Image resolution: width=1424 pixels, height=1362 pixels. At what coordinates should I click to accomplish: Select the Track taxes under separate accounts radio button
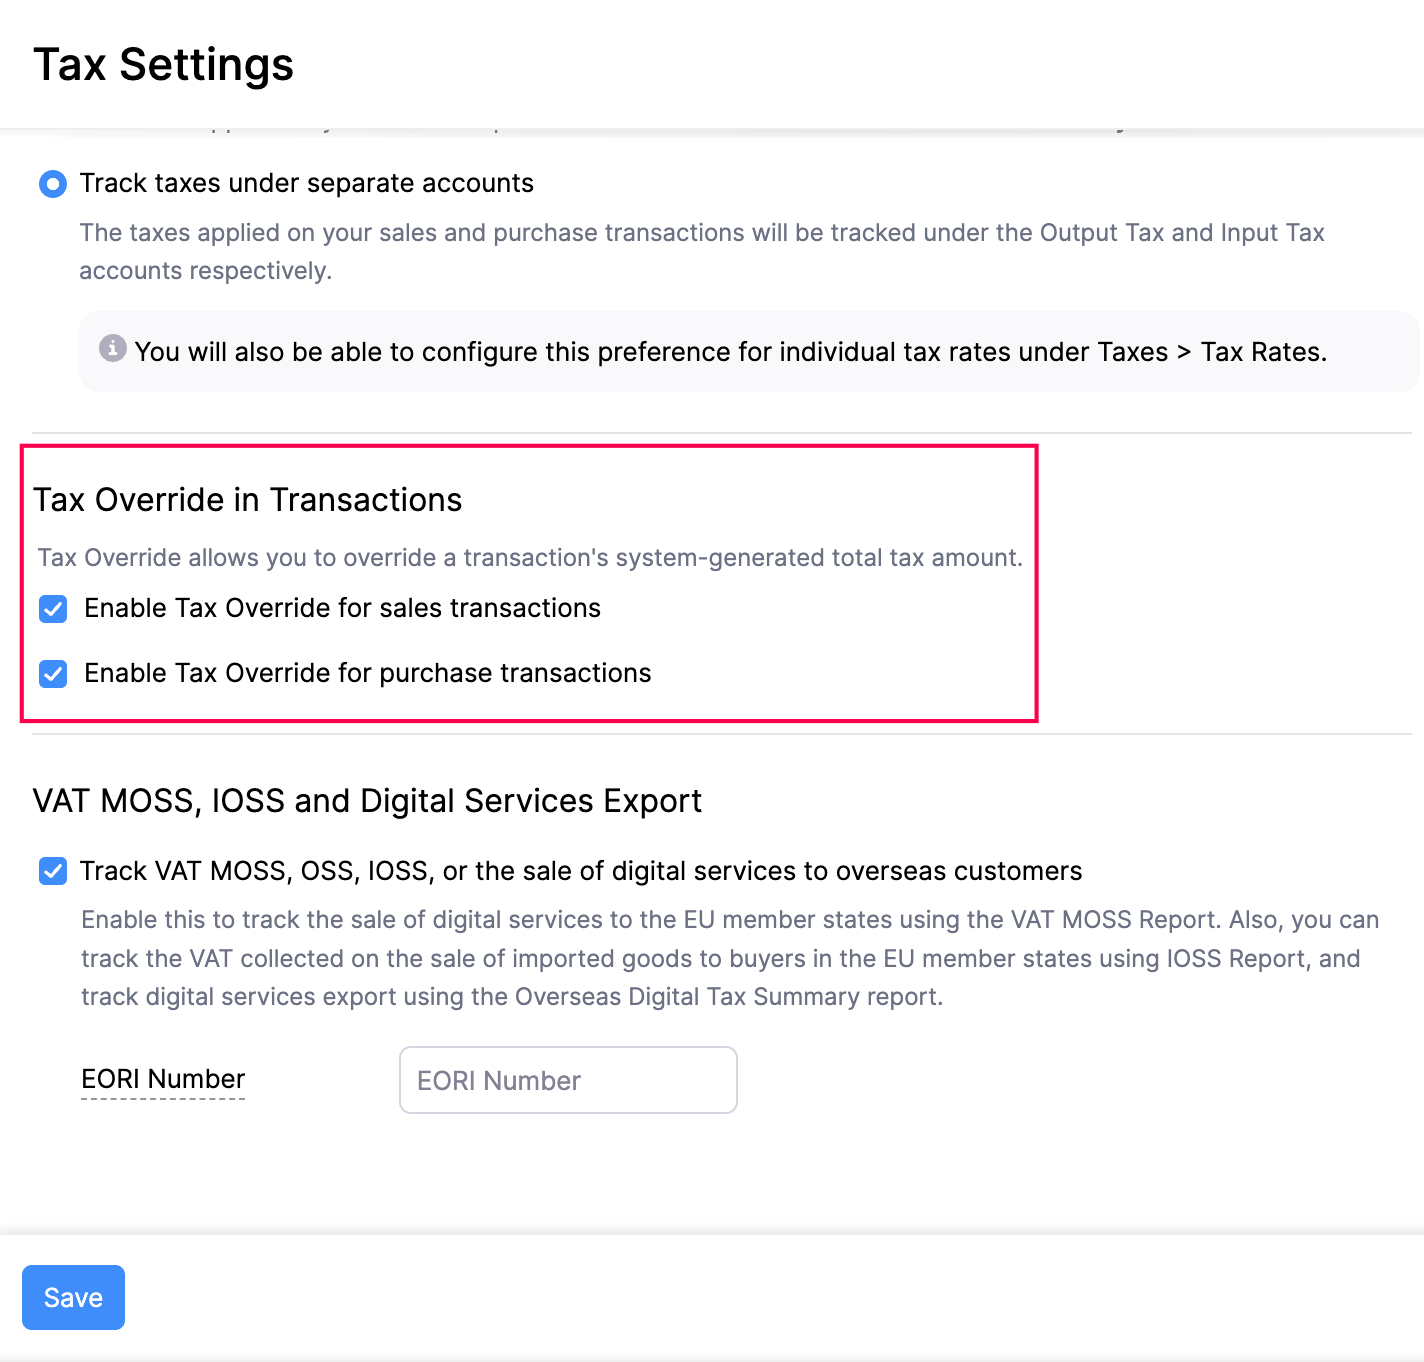[53, 184]
